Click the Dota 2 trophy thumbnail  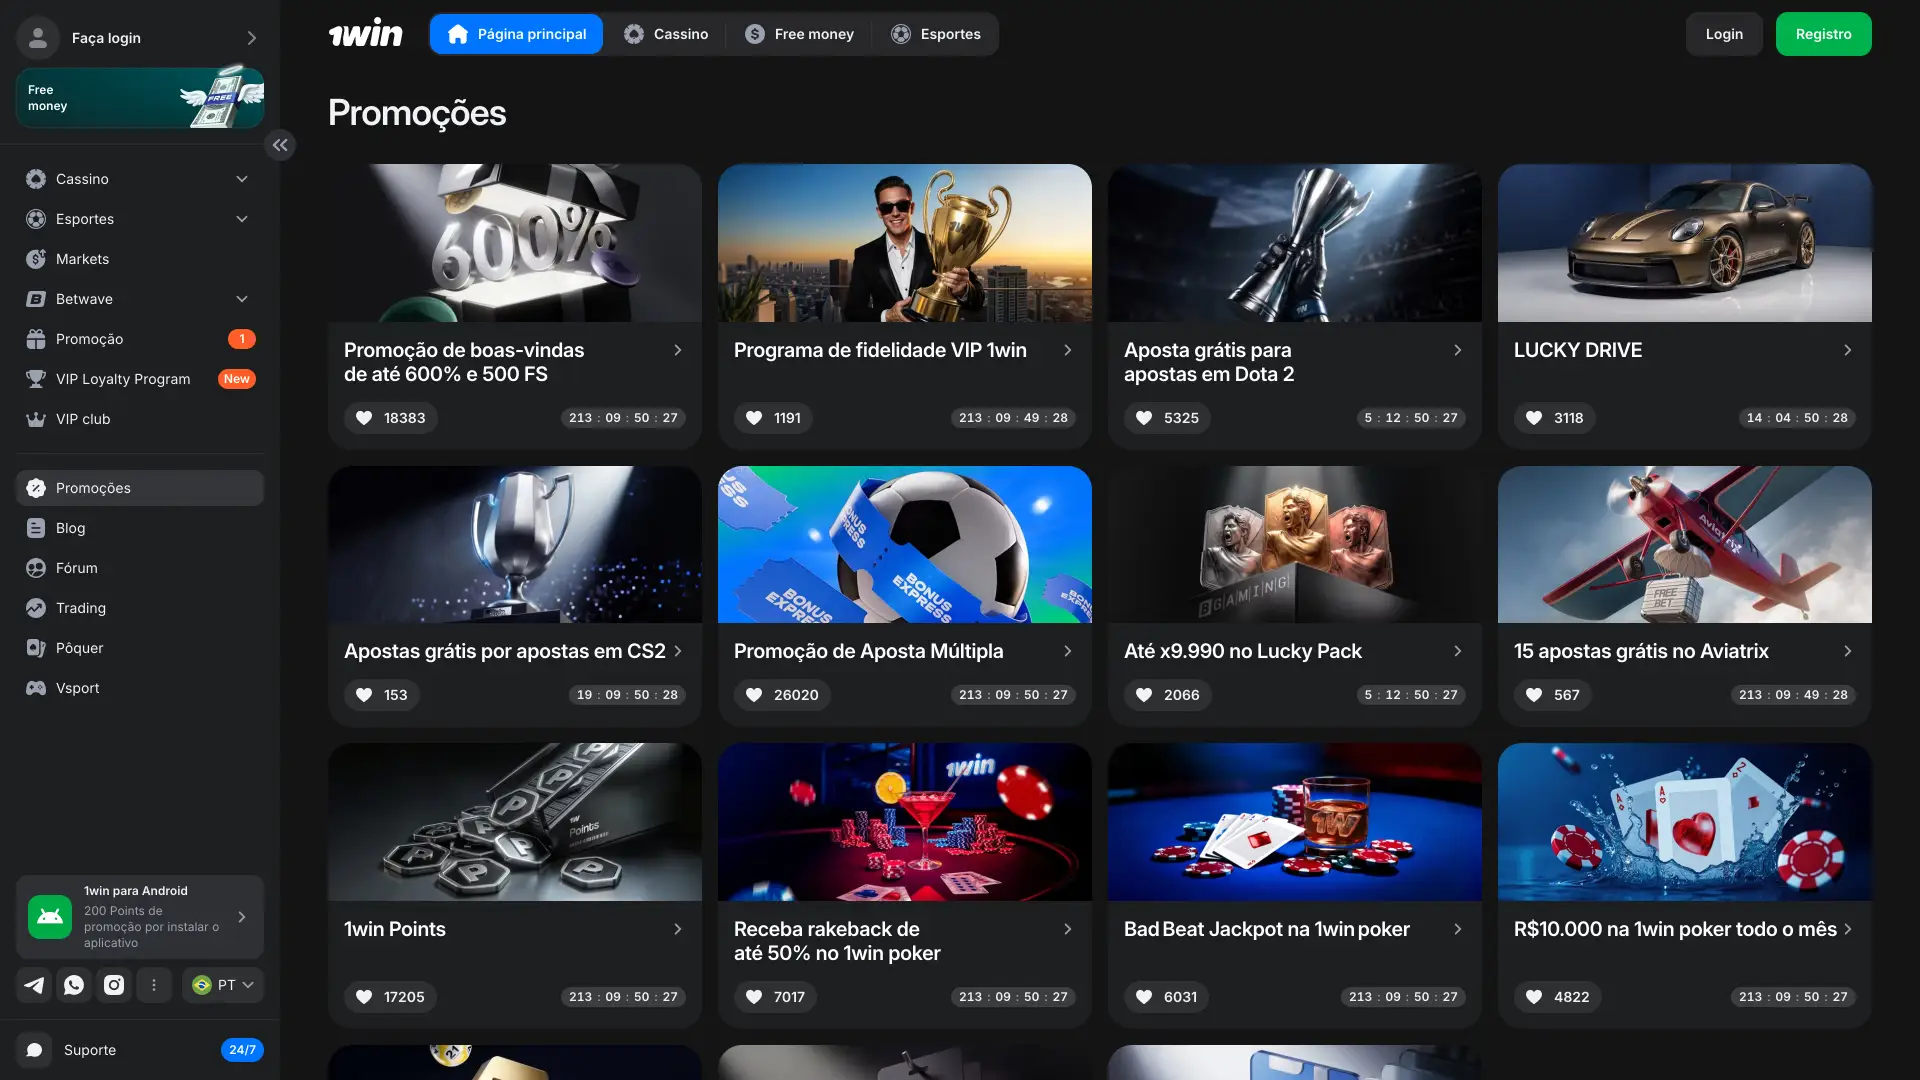[x=1295, y=243]
